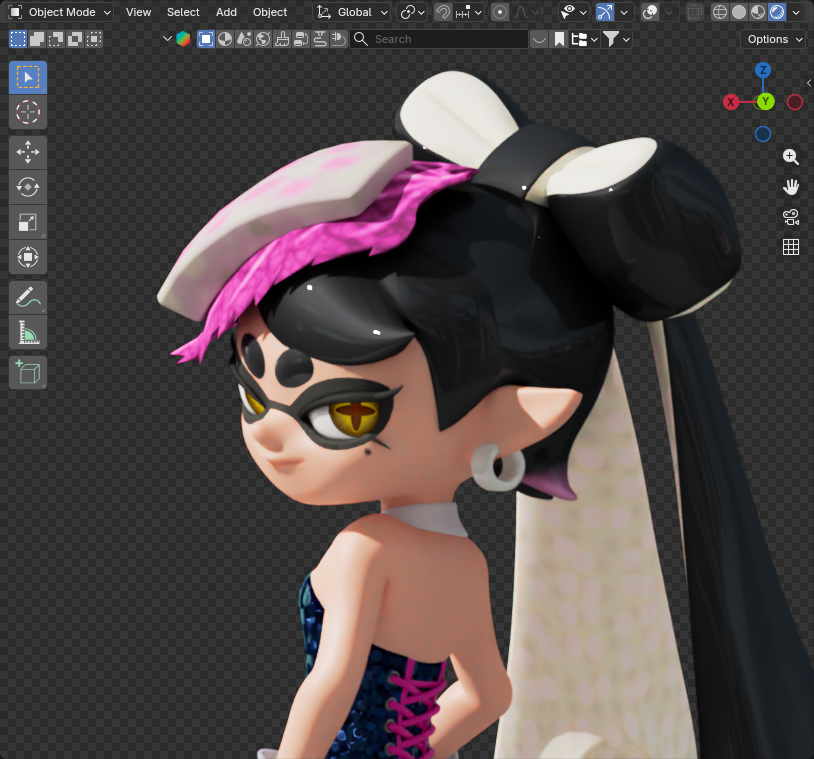
Task: Switch perspective/orthographic with the grid icon
Action: 791,247
